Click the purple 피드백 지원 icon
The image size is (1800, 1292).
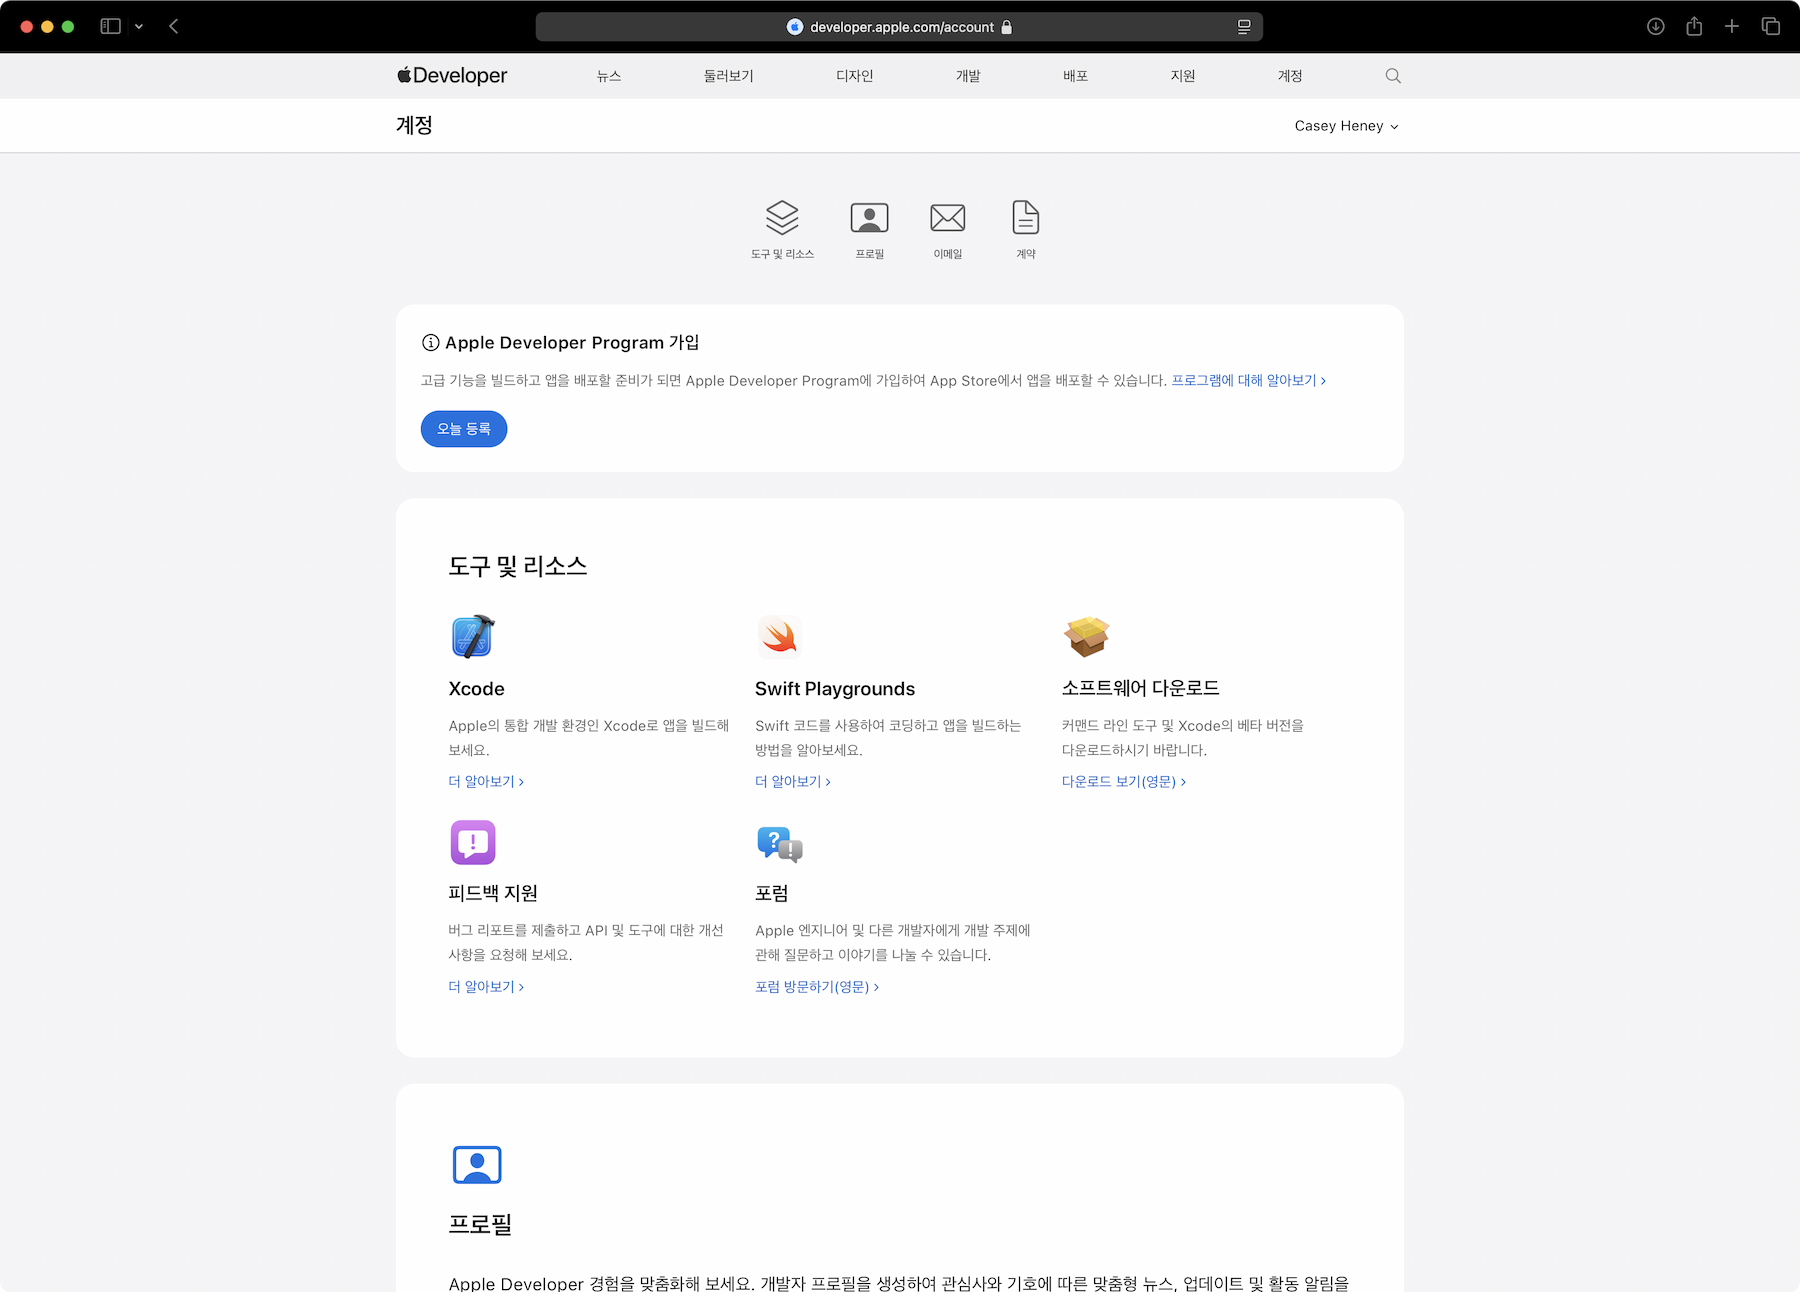472,842
